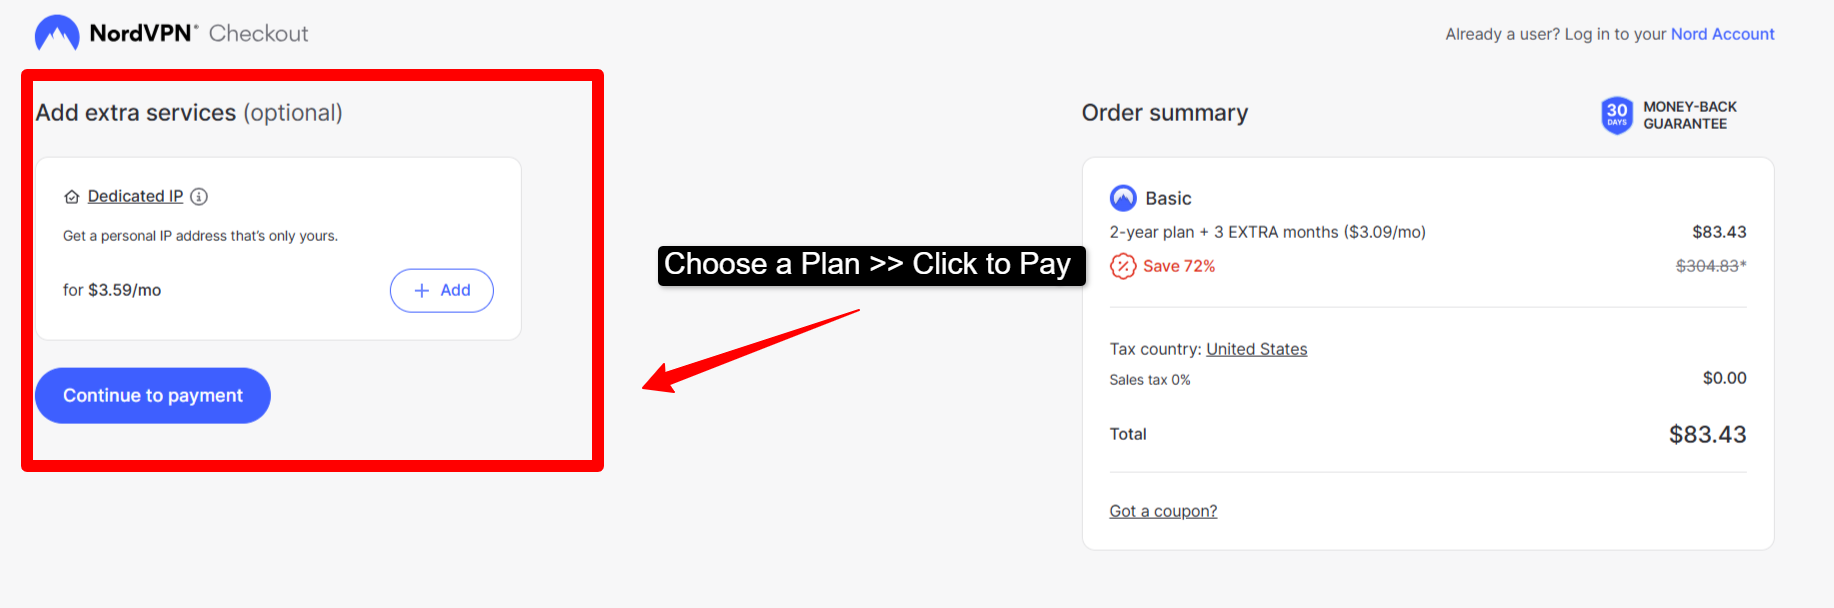Click the Save 72% discount badge icon
This screenshot has height=608, width=1834.
[1123, 266]
